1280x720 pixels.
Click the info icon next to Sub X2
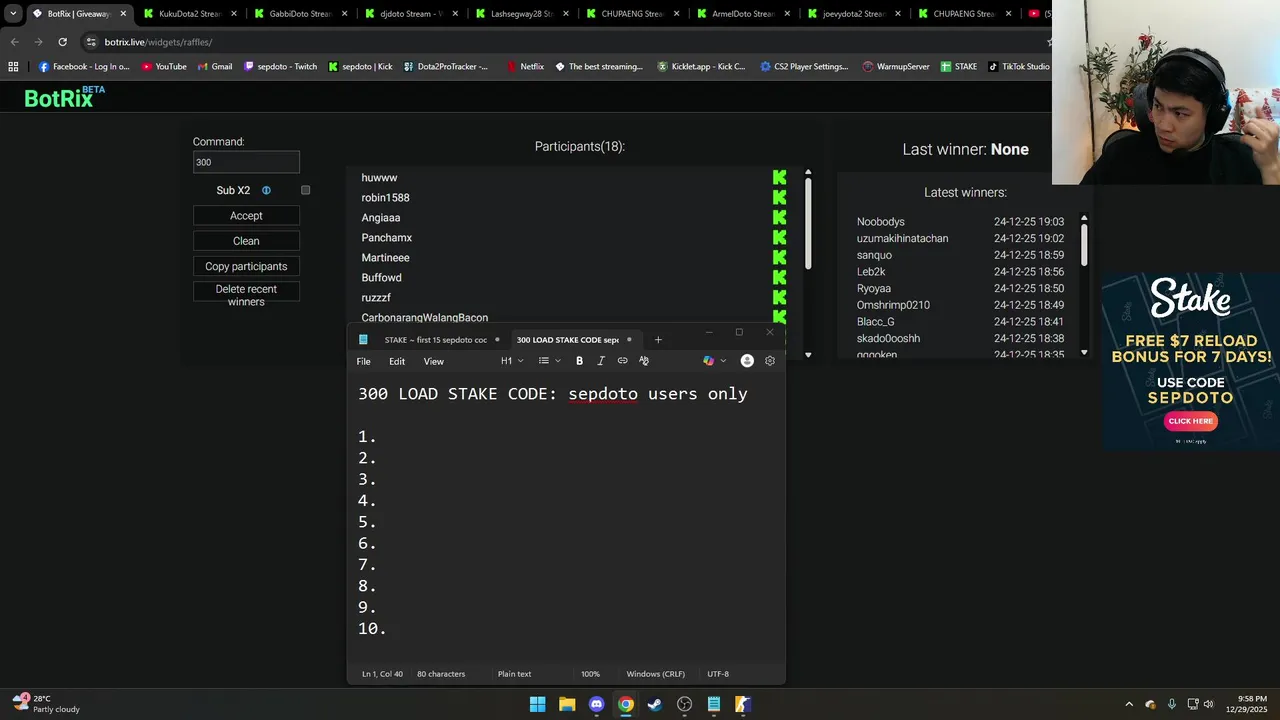266,190
